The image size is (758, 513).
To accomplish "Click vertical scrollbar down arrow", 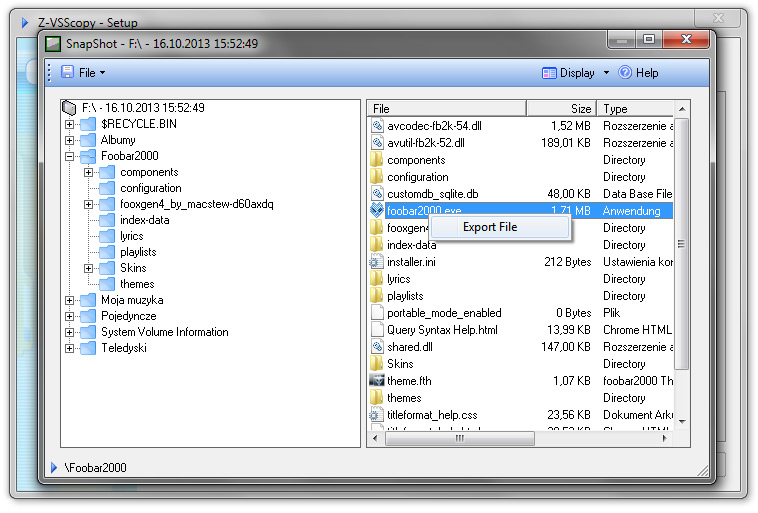I will tap(682, 422).
